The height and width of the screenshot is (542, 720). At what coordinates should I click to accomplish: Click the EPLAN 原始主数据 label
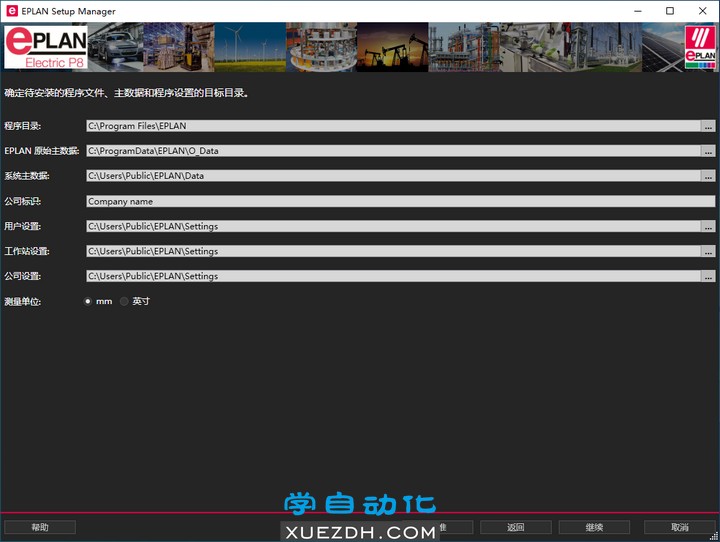42,151
